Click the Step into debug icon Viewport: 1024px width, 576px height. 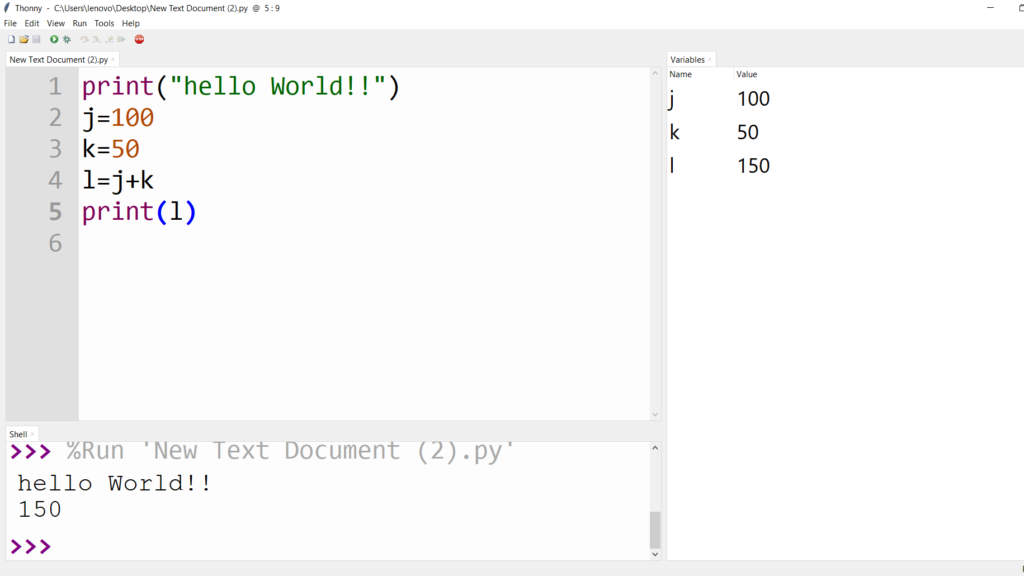[97, 39]
